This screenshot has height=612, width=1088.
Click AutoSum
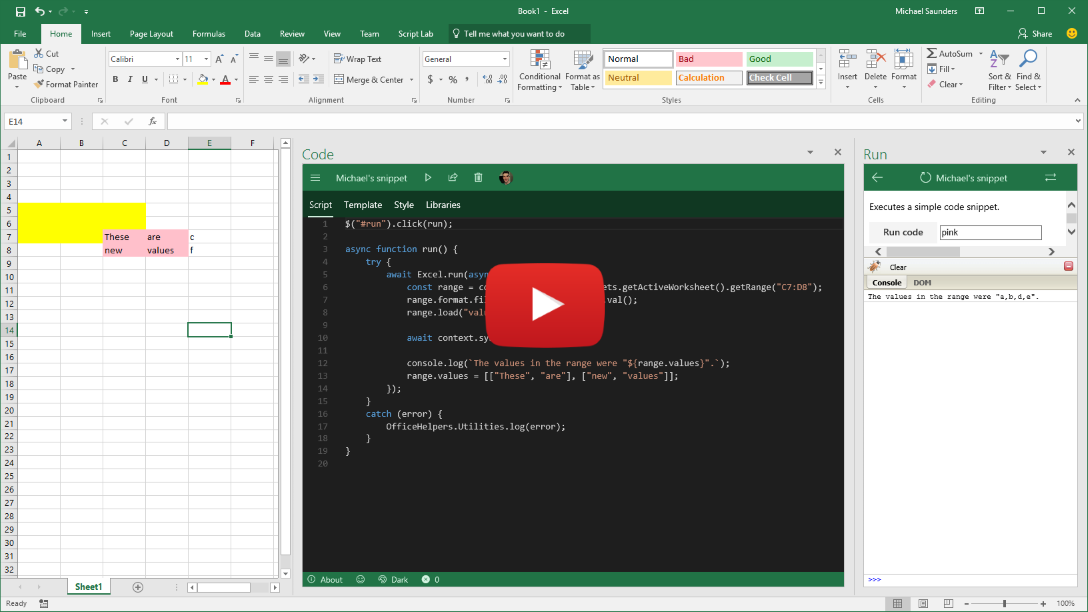[x=951, y=53]
